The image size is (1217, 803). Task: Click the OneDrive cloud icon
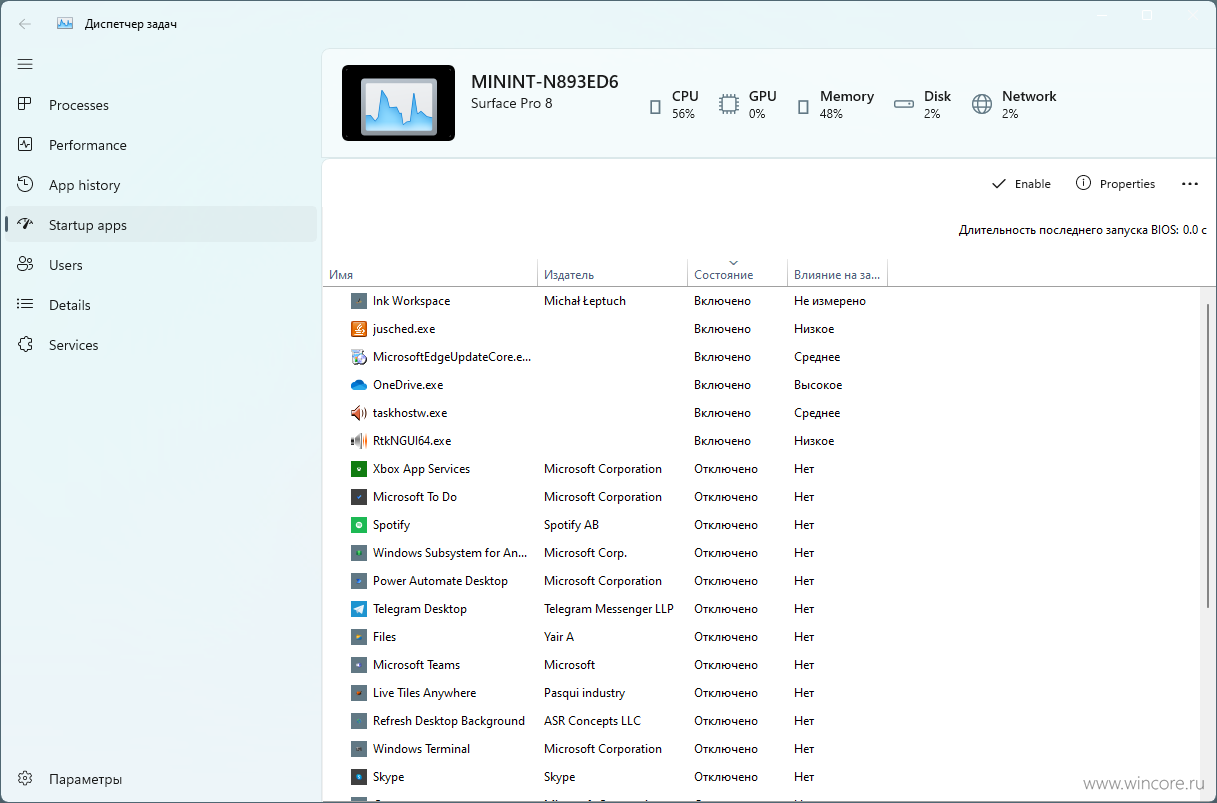tap(359, 385)
